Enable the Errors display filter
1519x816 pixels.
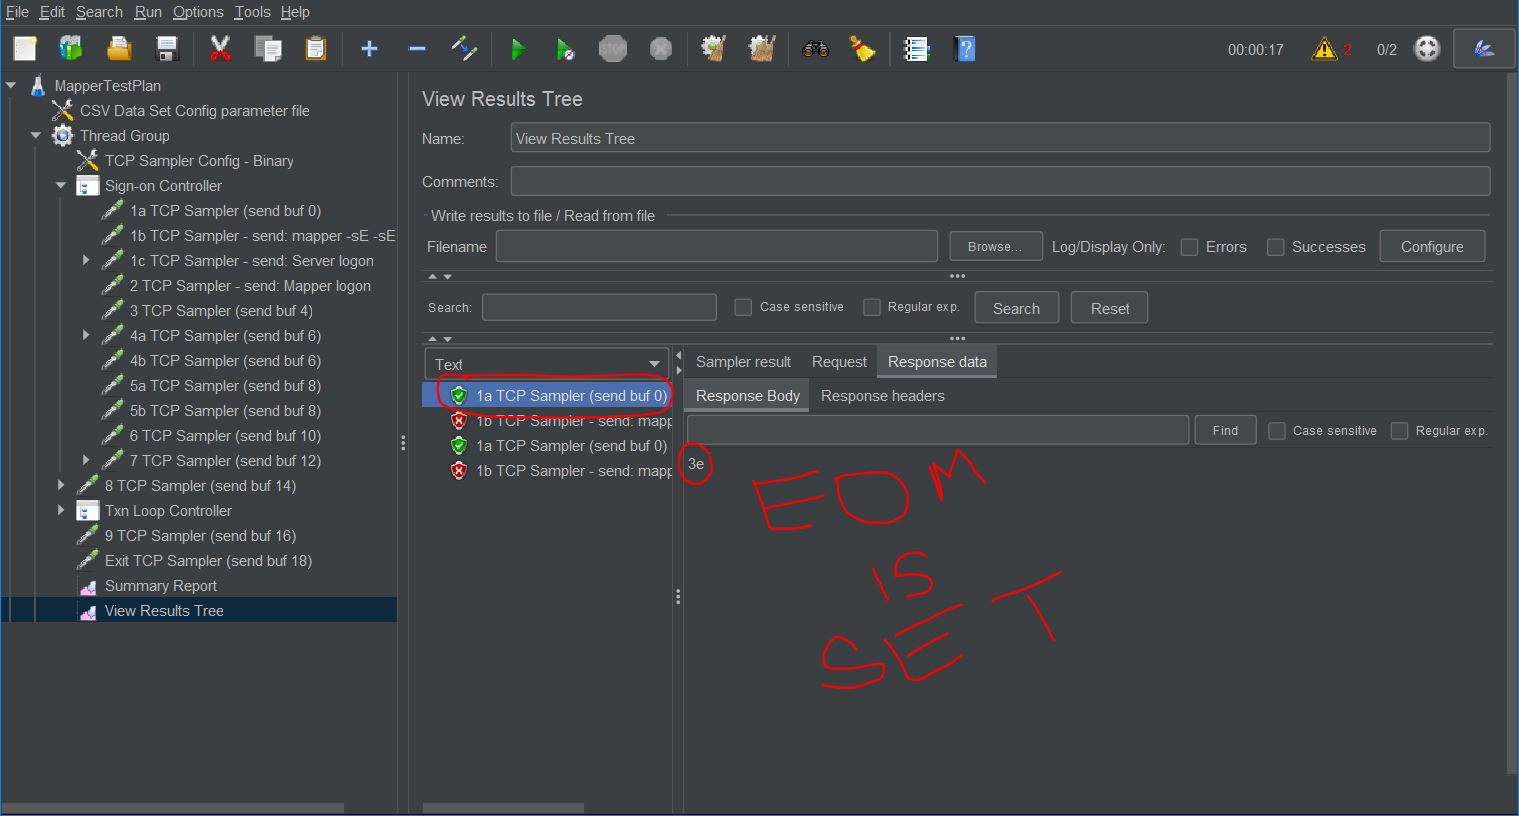1189,246
